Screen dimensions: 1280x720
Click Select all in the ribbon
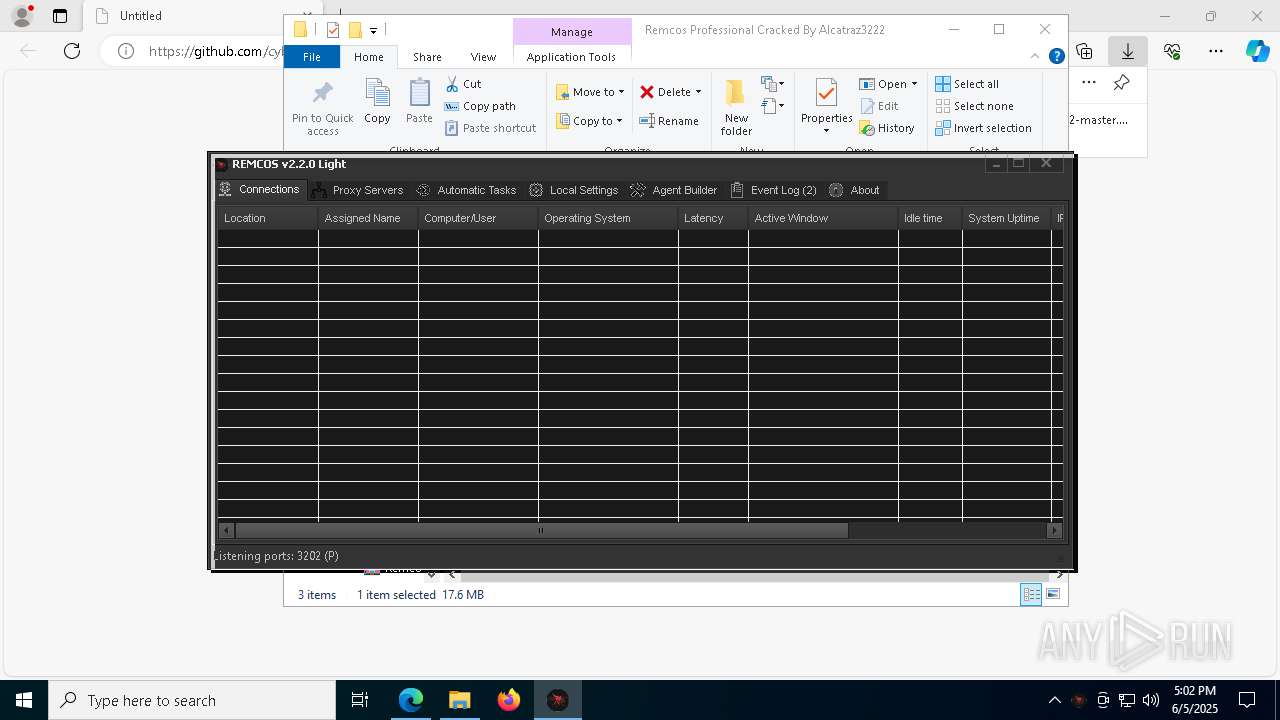click(x=967, y=84)
